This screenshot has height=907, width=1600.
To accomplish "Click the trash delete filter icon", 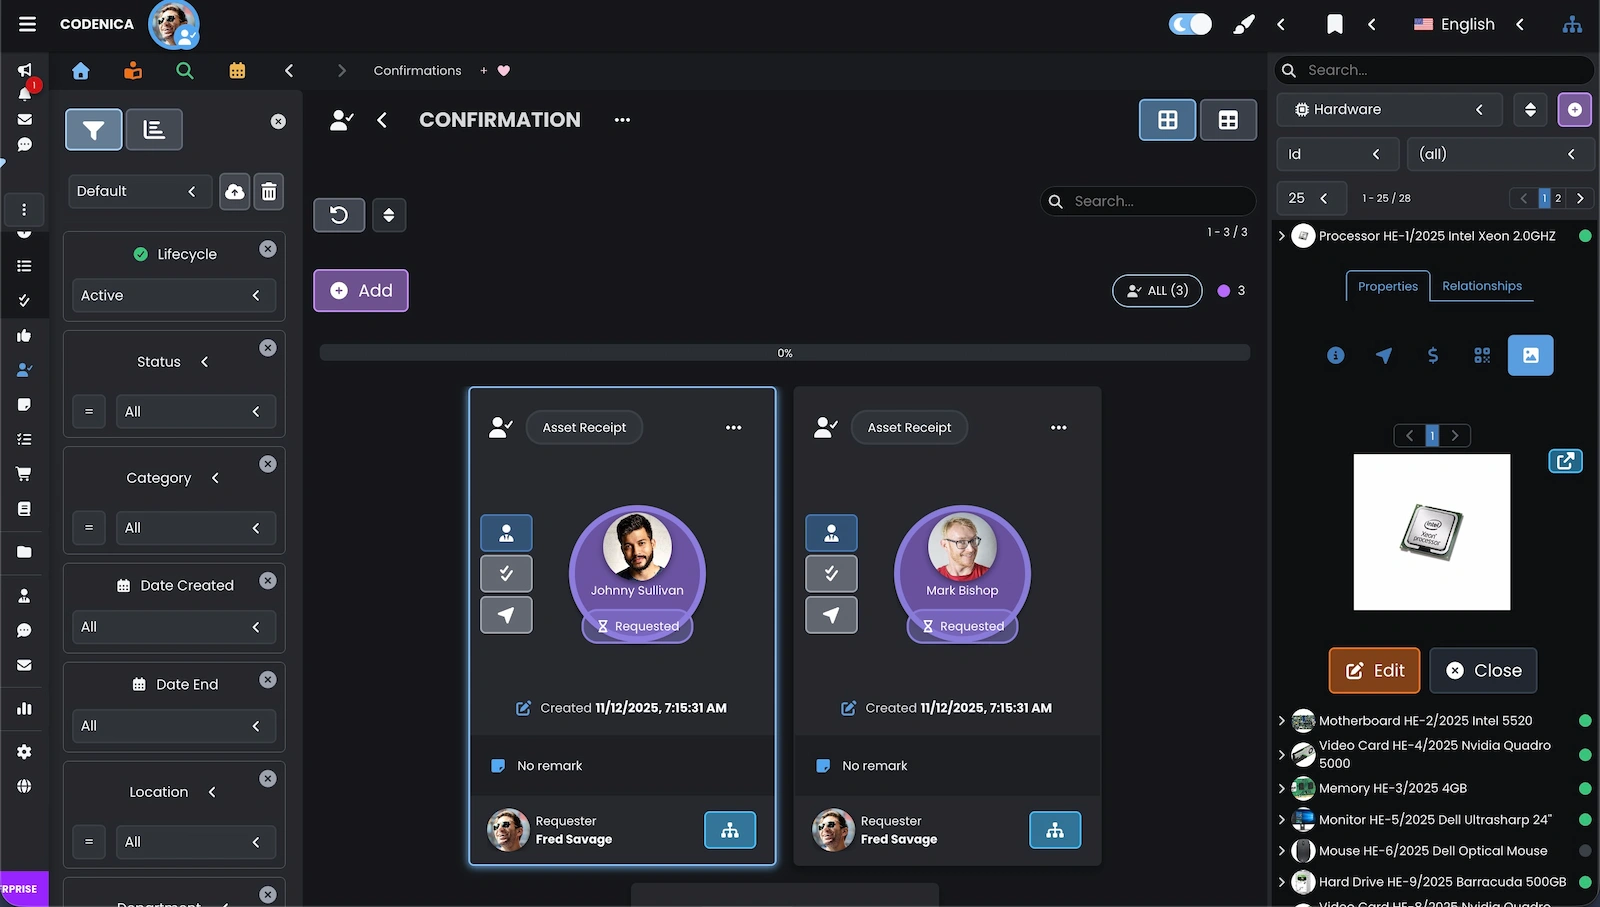I will coord(269,192).
